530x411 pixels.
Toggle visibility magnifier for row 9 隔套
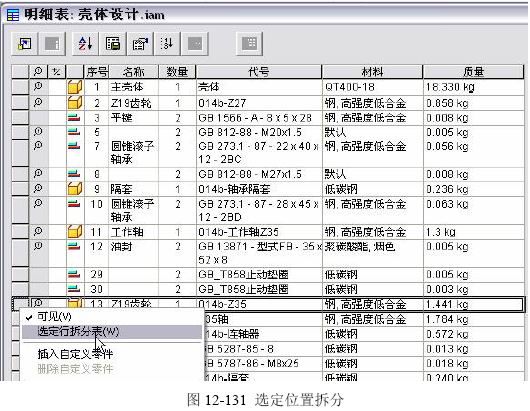(38, 188)
